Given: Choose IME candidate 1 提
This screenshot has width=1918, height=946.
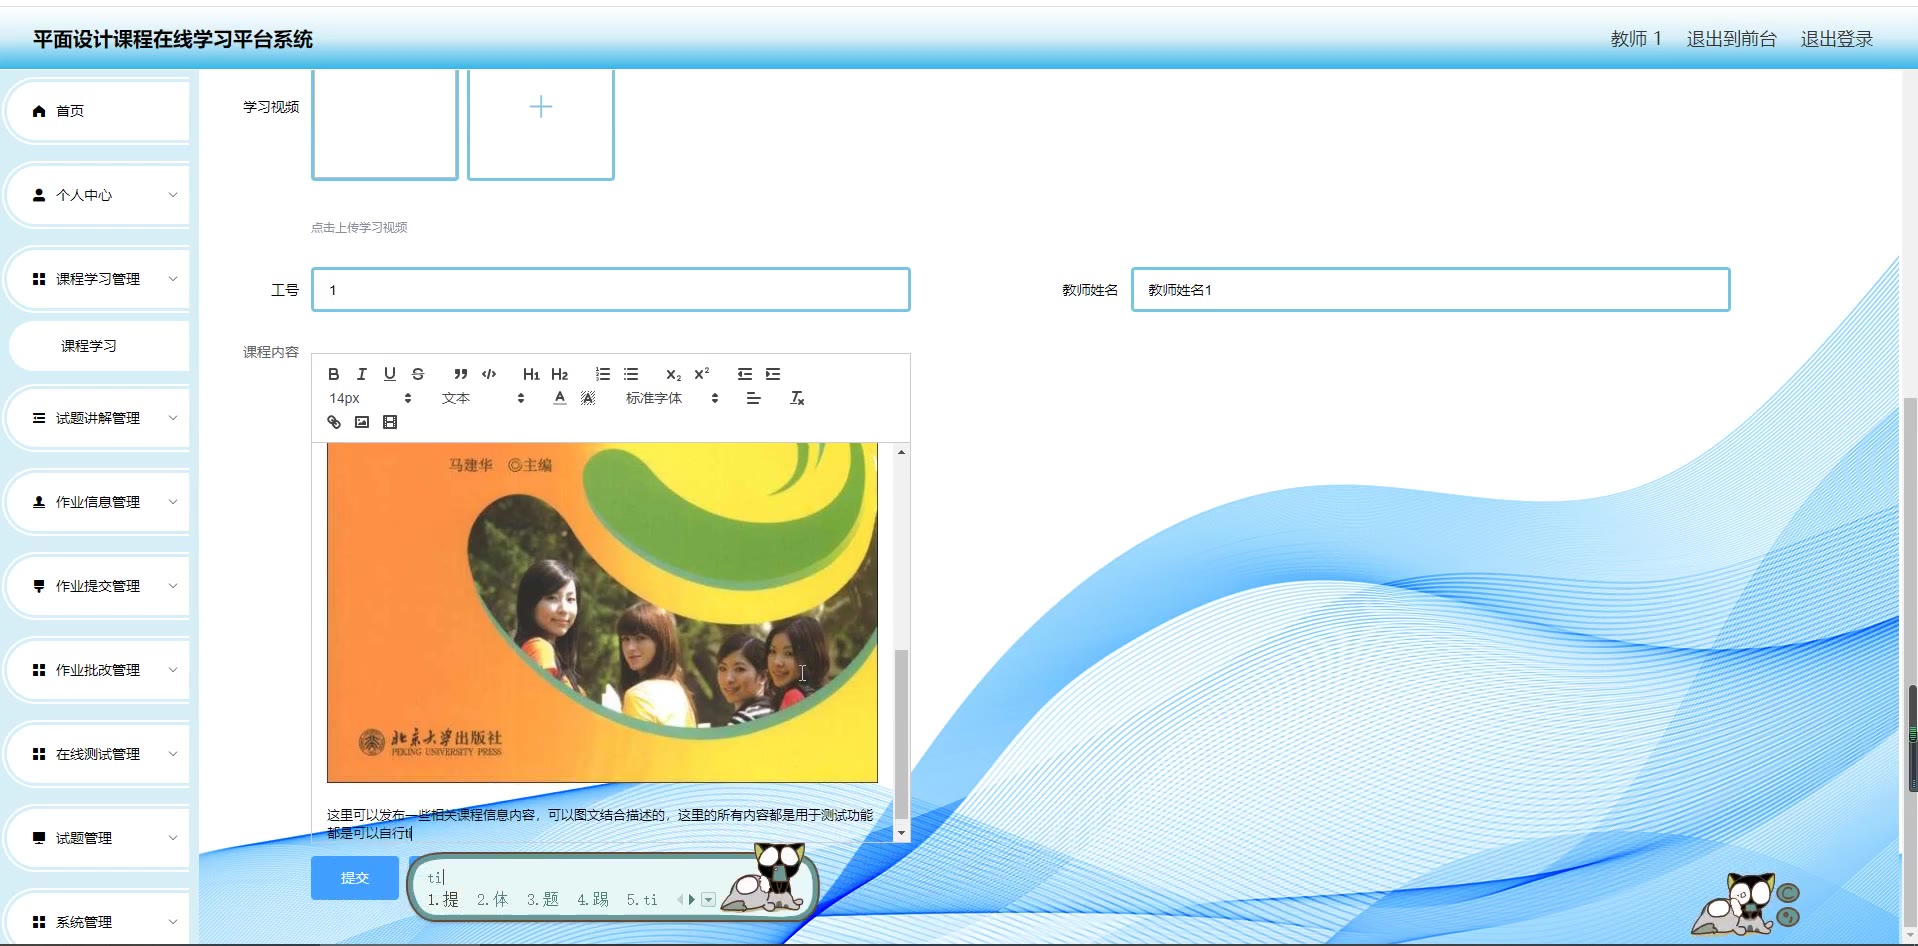Looking at the screenshot, I should 443,900.
